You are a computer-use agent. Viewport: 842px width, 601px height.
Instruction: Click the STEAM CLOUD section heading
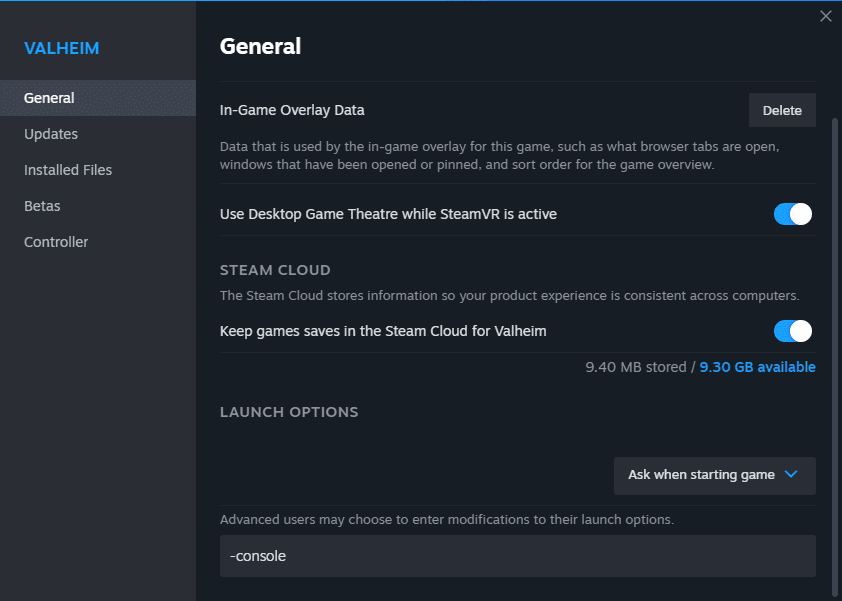(x=275, y=270)
